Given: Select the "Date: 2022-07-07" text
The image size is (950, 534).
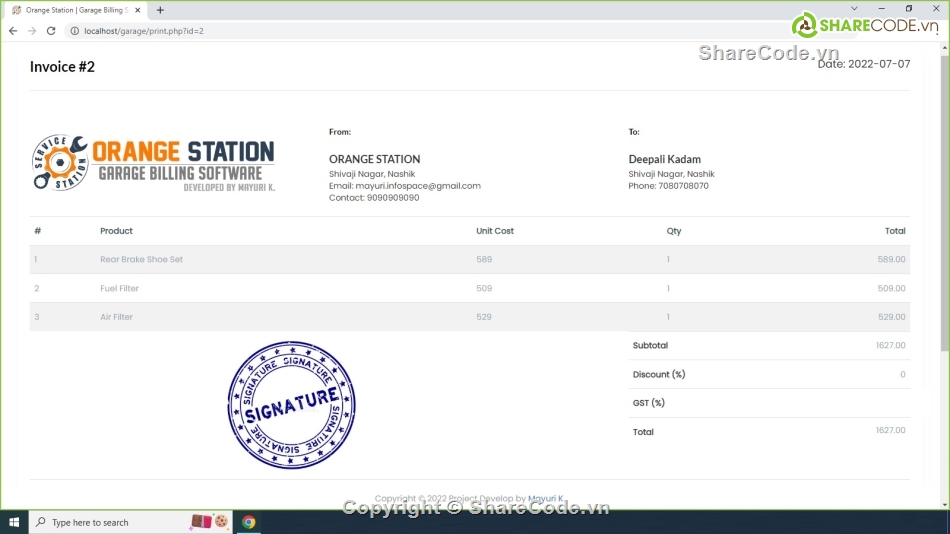Looking at the screenshot, I should [863, 64].
